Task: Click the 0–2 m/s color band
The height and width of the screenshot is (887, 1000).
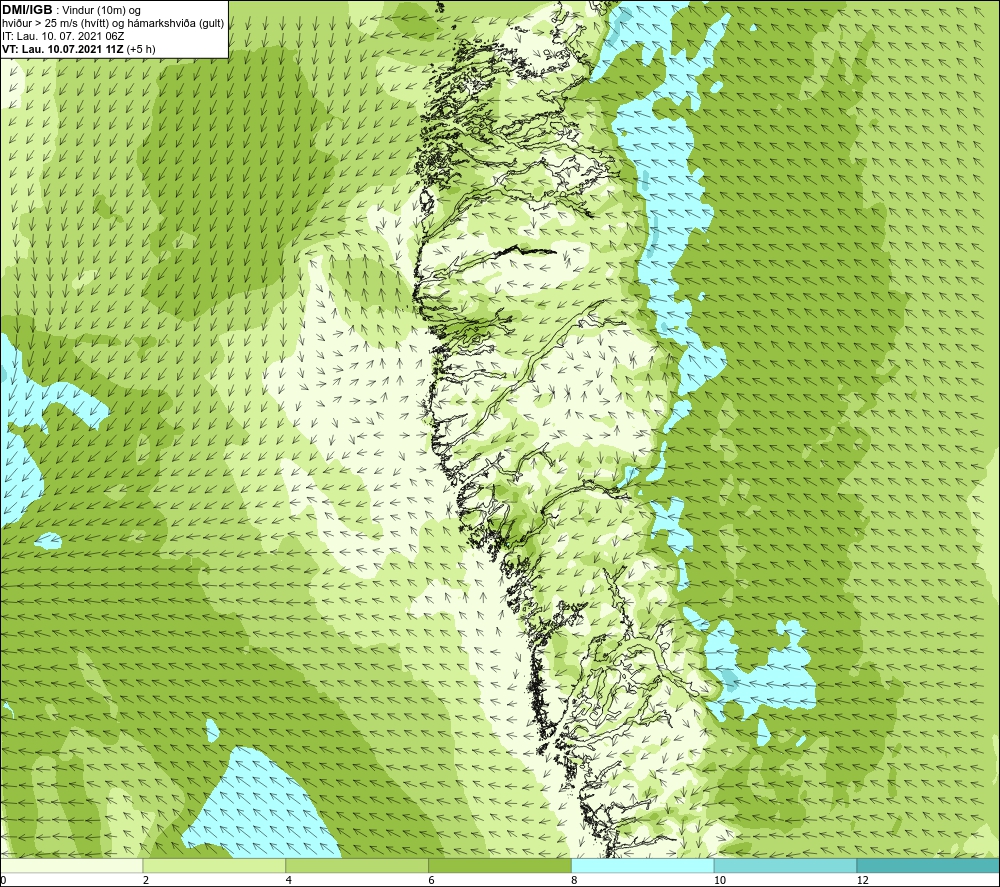Action: pos(71,865)
